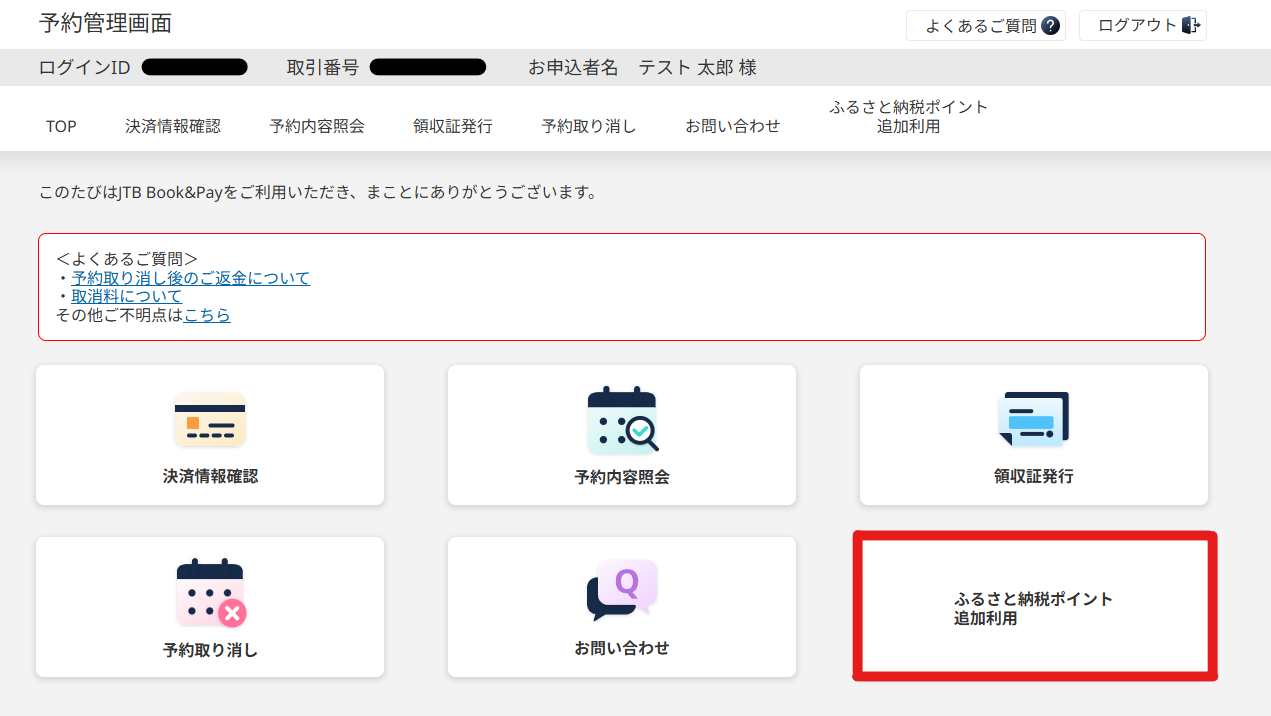The width and height of the screenshot is (1271, 716).
Task: Open the ふるさと納税ポイント追加利用 card
Action: tap(1034, 607)
